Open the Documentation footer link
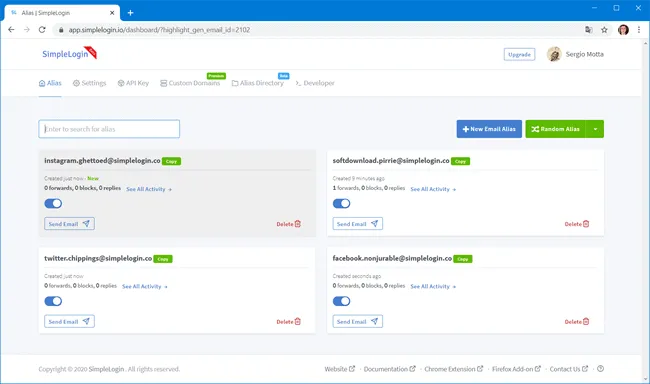Image resolution: width=650 pixels, height=384 pixels. click(390, 369)
